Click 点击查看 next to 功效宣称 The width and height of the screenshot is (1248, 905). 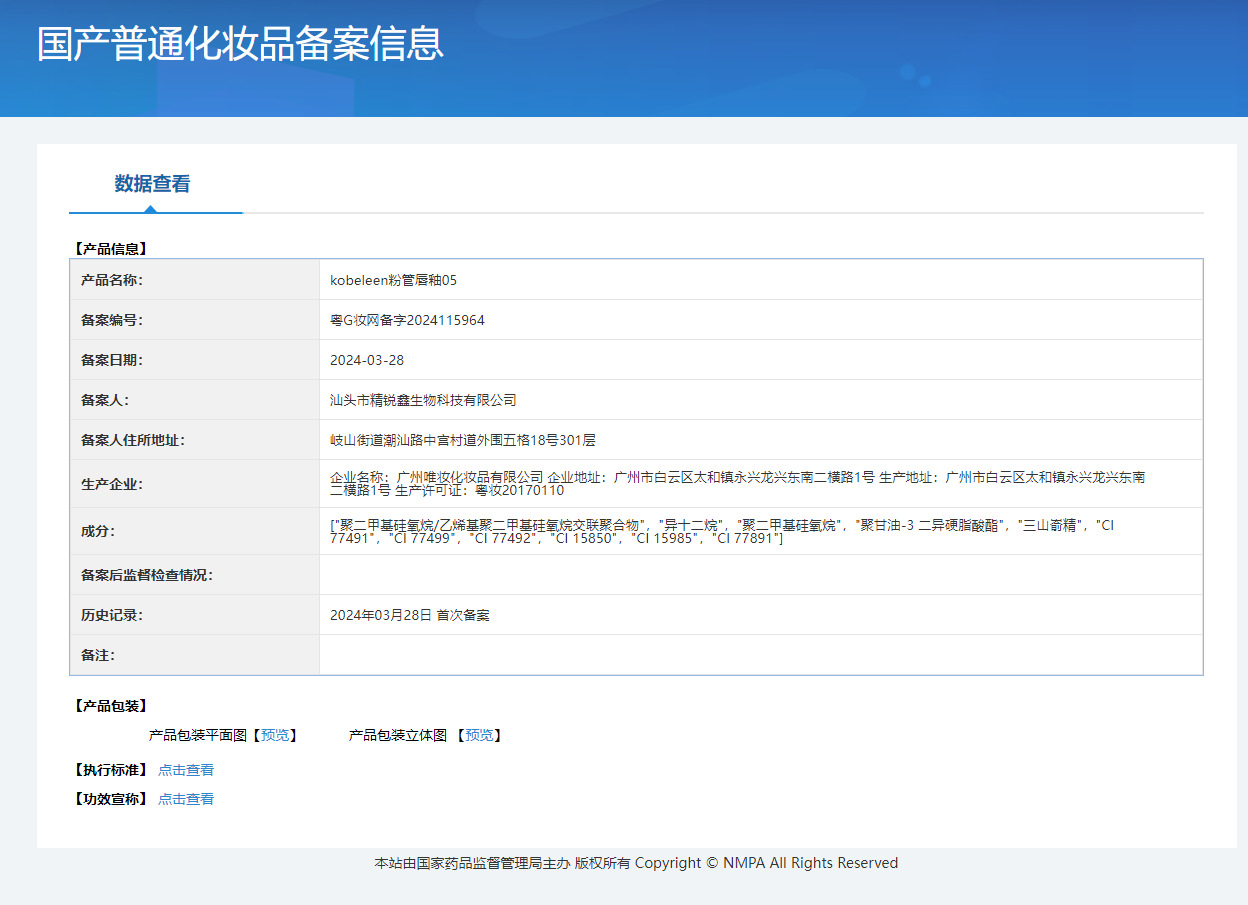coord(186,799)
